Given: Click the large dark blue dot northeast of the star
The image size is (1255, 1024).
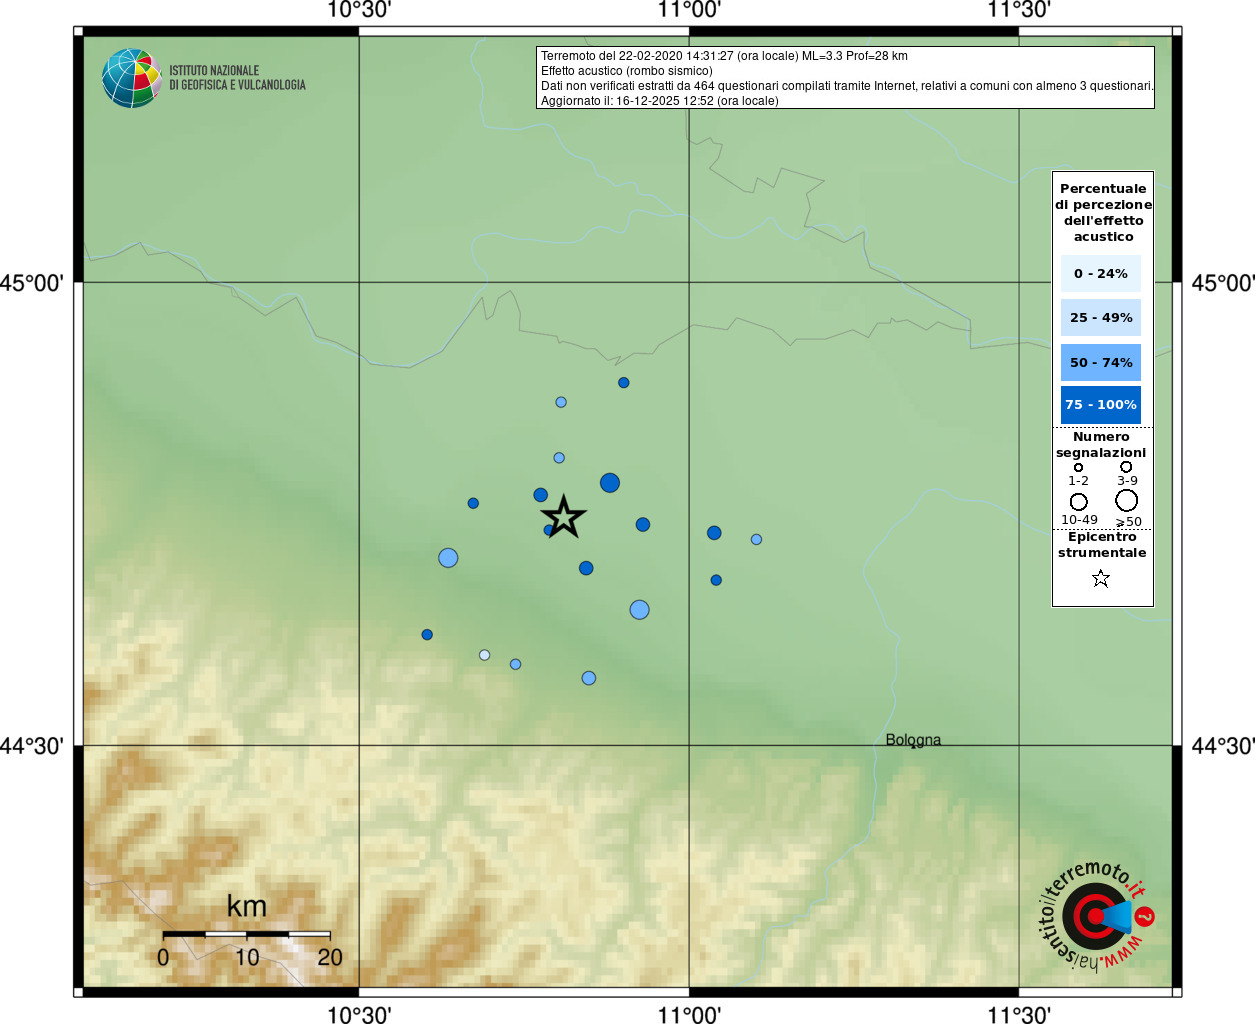Looking at the screenshot, I should tap(610, 483).
